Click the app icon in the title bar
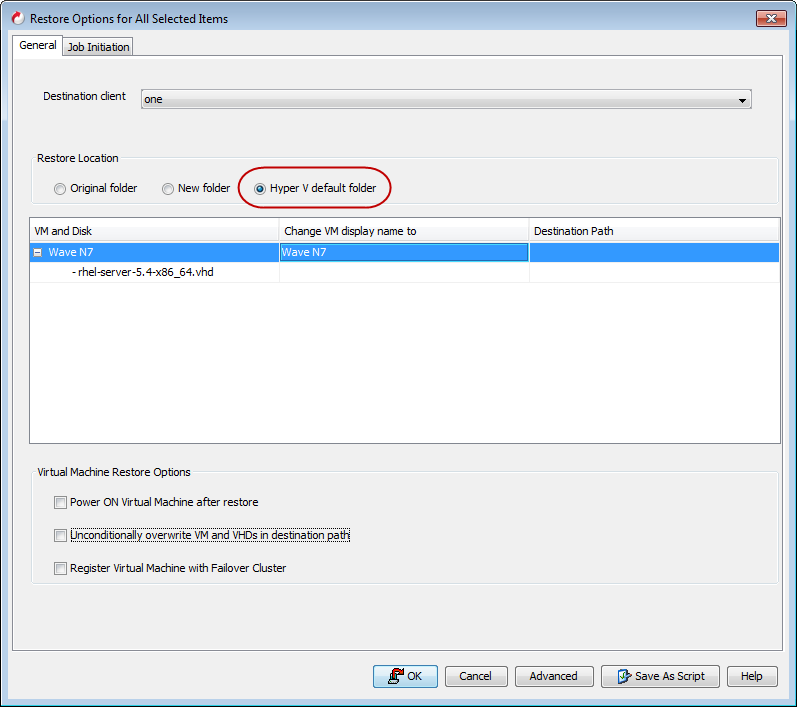Image resolution: width=797 pixels, height=707 pixels. click(17, 18)
